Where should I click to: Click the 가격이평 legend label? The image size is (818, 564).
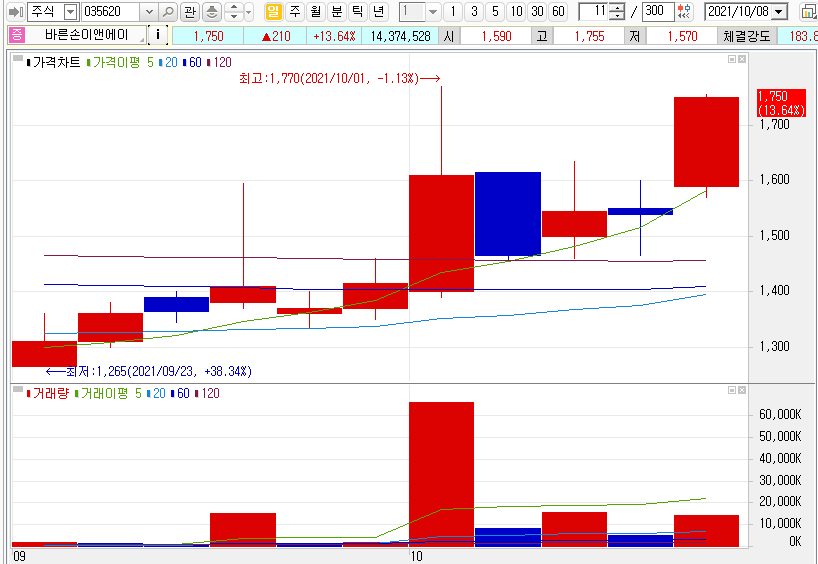(x=116, y=63)
